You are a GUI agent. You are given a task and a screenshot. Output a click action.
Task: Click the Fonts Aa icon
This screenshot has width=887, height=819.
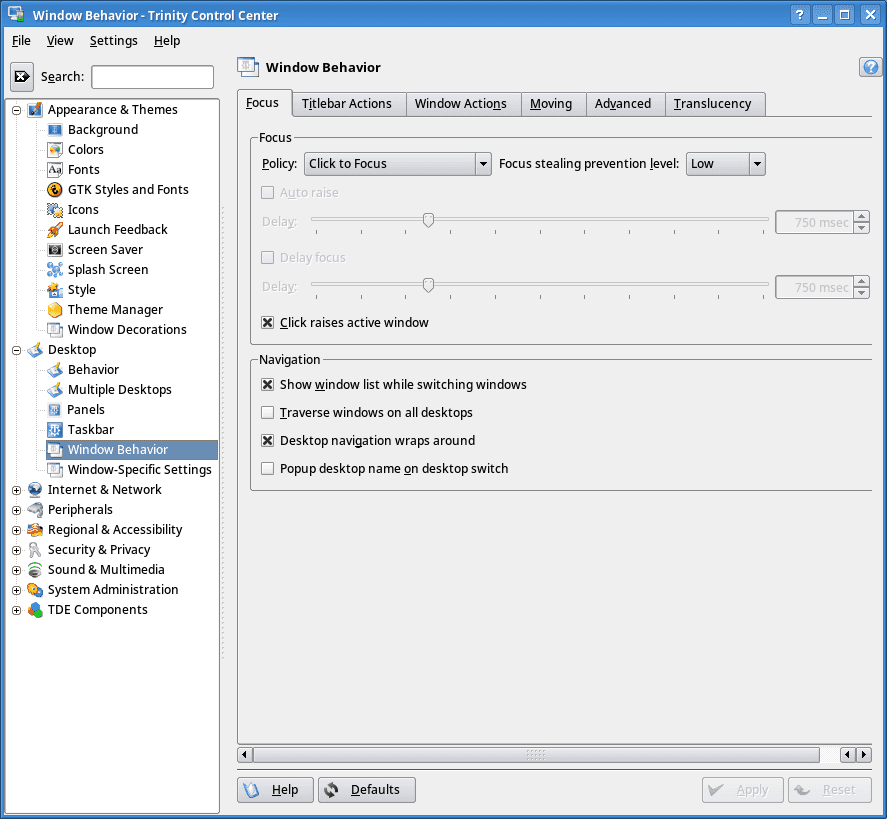click(x=55, y=170)
